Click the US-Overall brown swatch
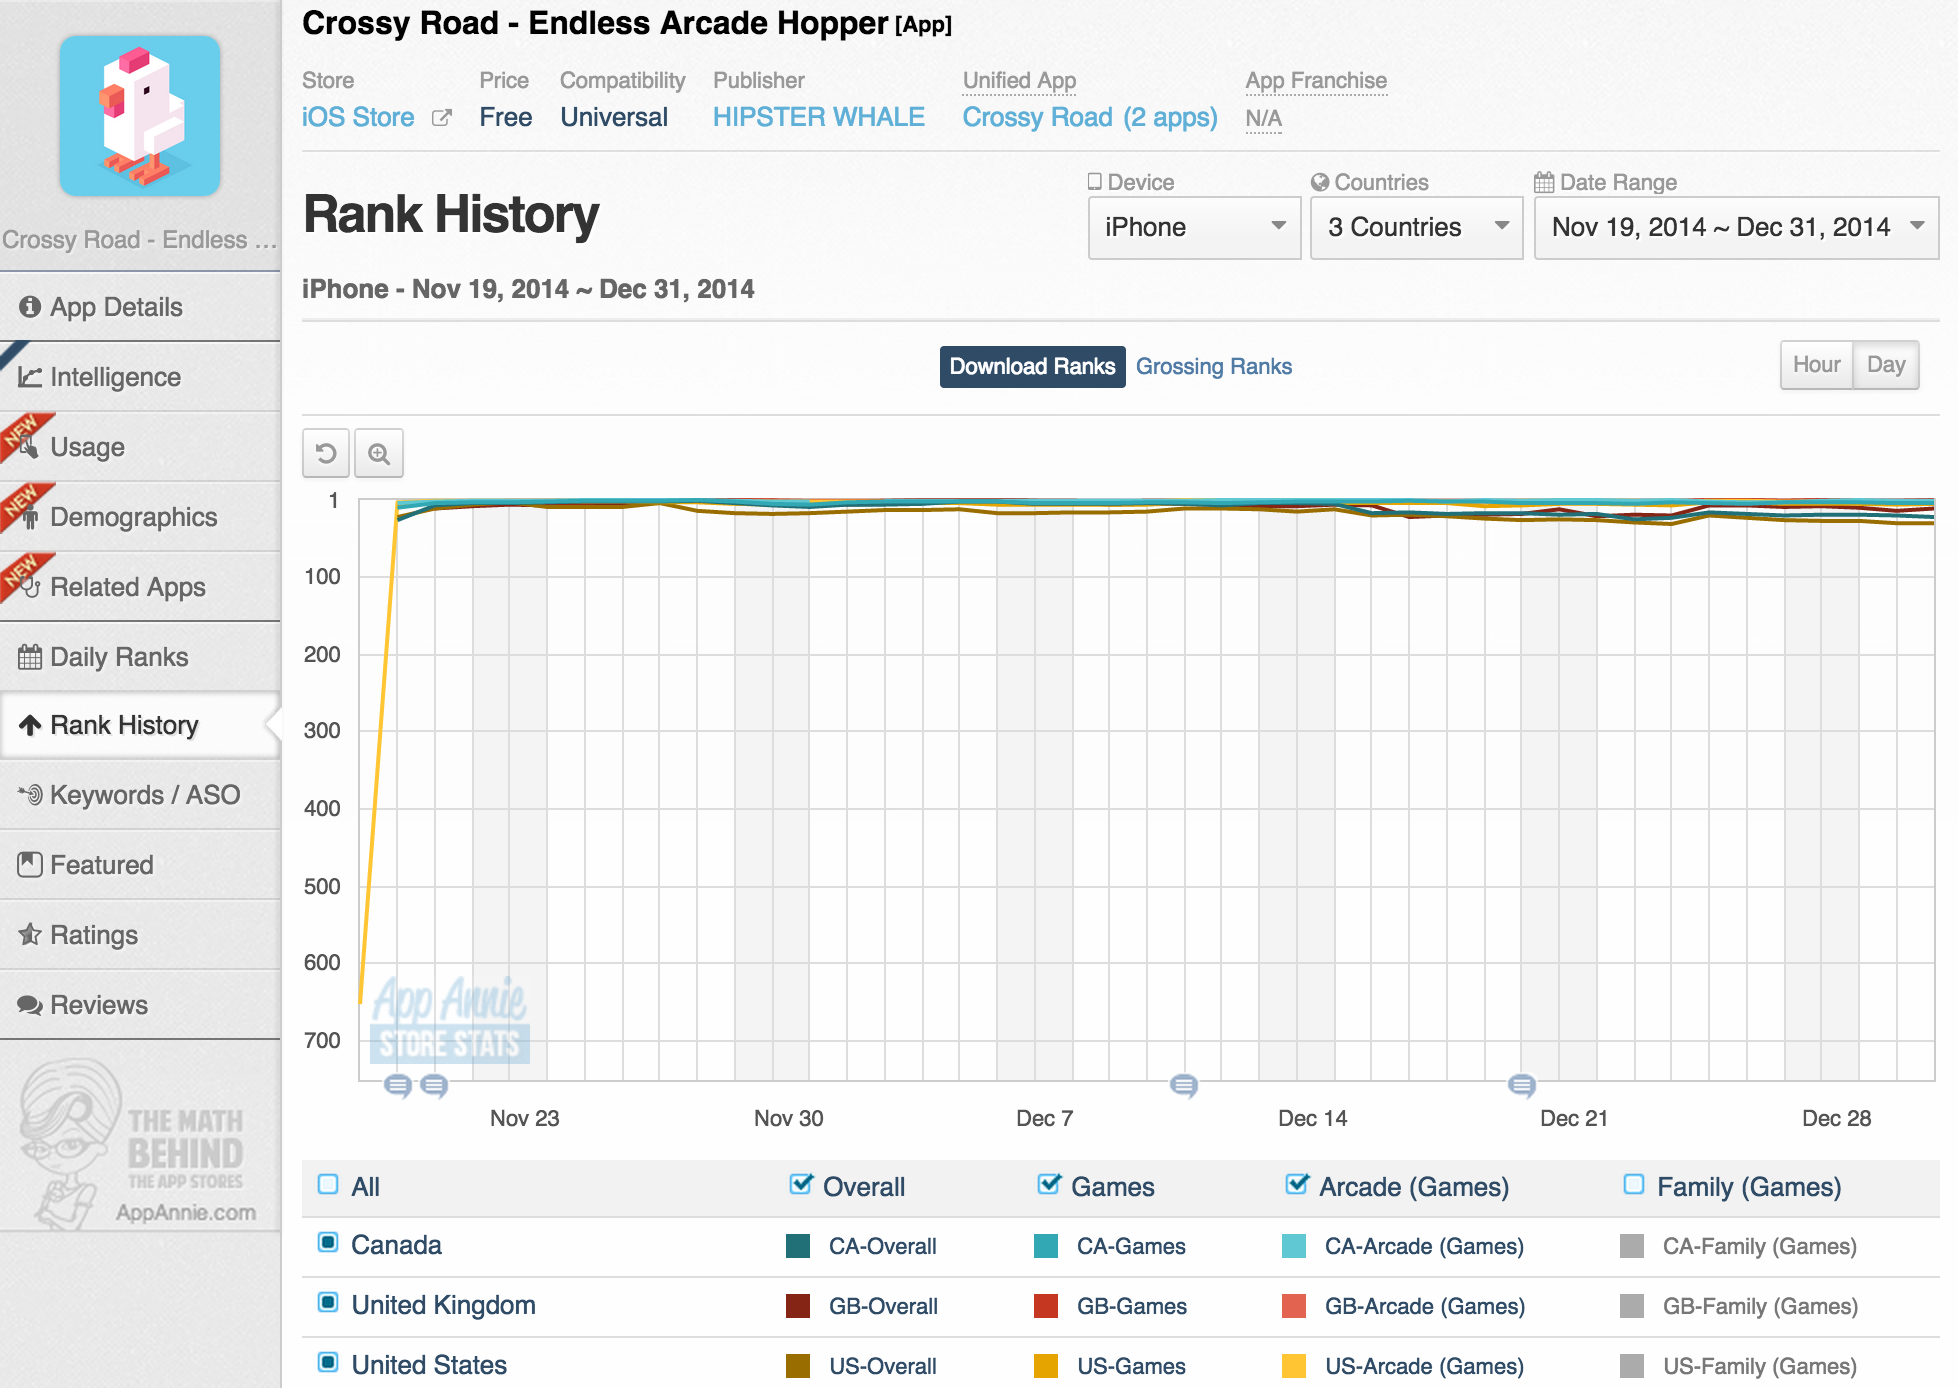The width and height of the screenshot is (1958, 1388). tap(798, 1366)
